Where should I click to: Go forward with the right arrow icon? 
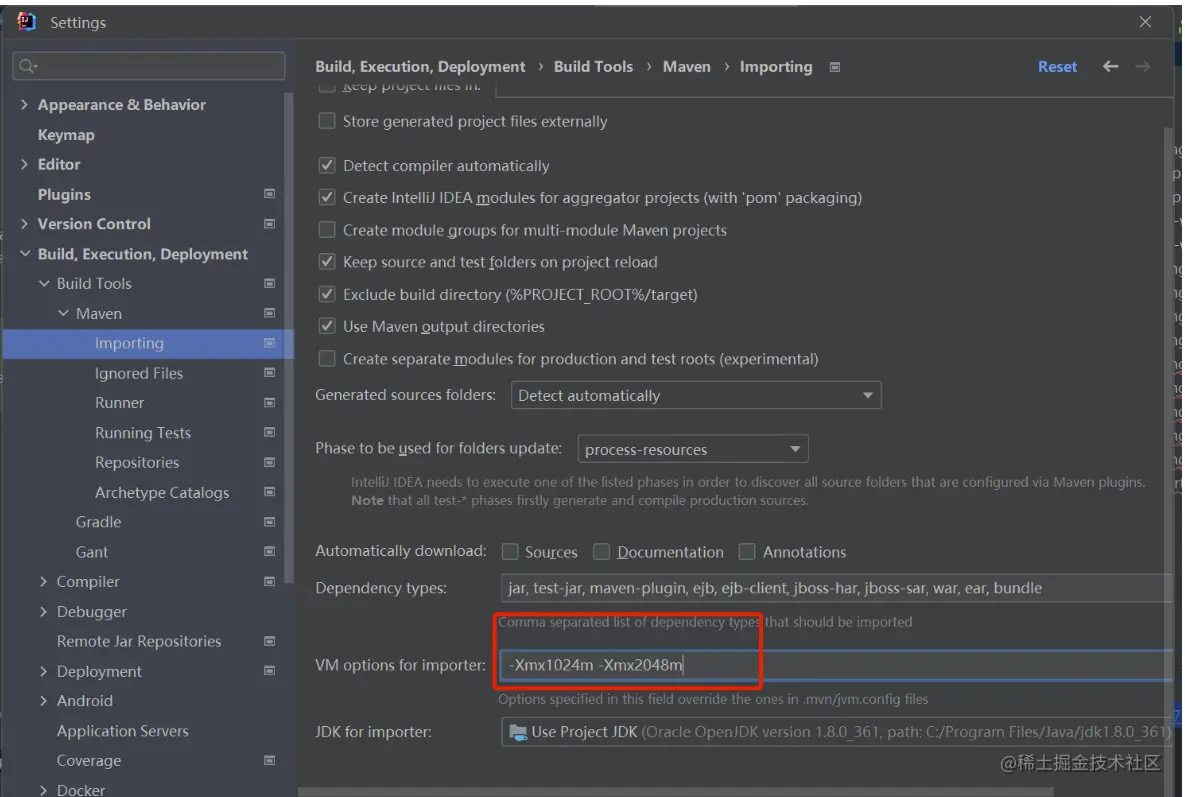(x=1143, y=66)
